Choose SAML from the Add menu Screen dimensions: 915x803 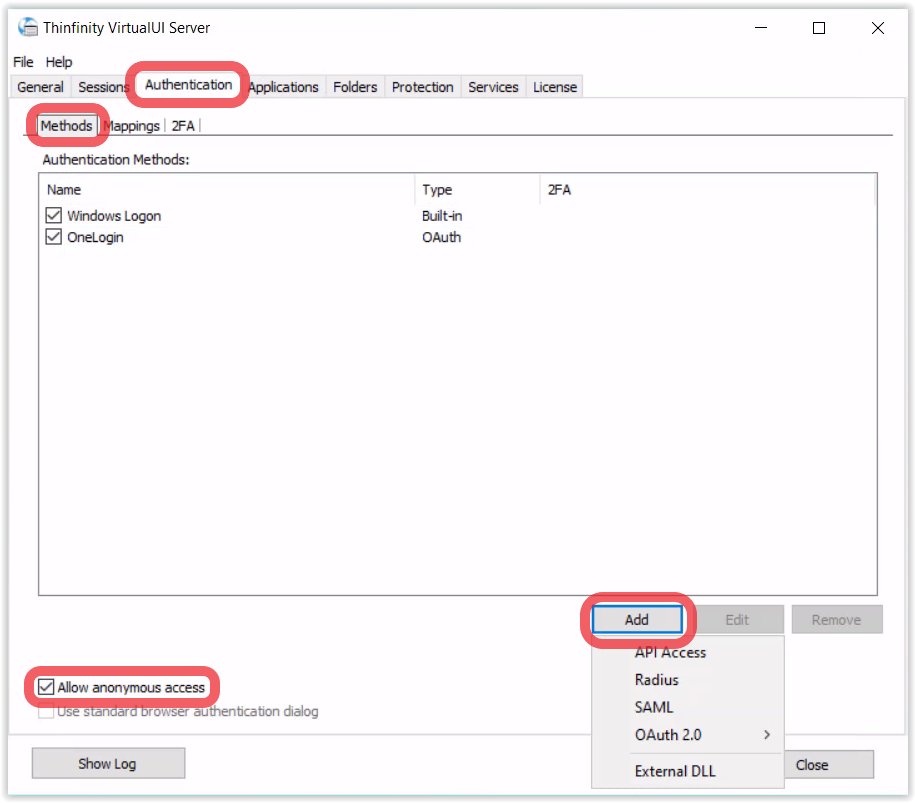point(687,707)
